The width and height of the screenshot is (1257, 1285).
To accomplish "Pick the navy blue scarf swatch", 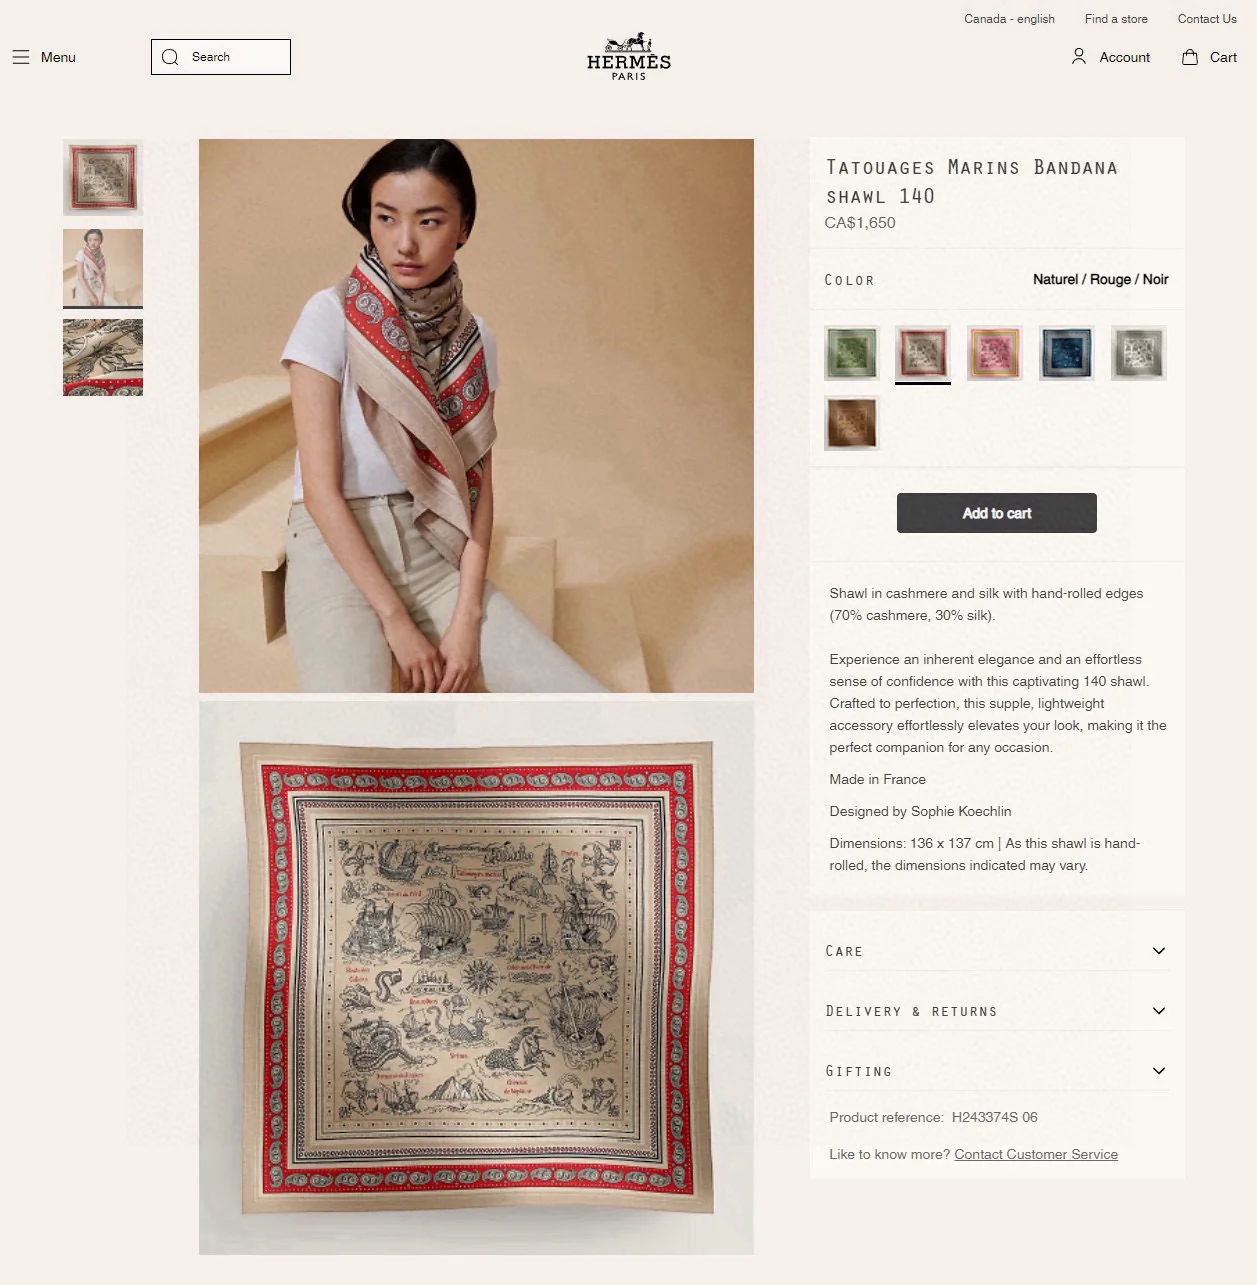I will pyautogui.click(x=1066, y=353).
